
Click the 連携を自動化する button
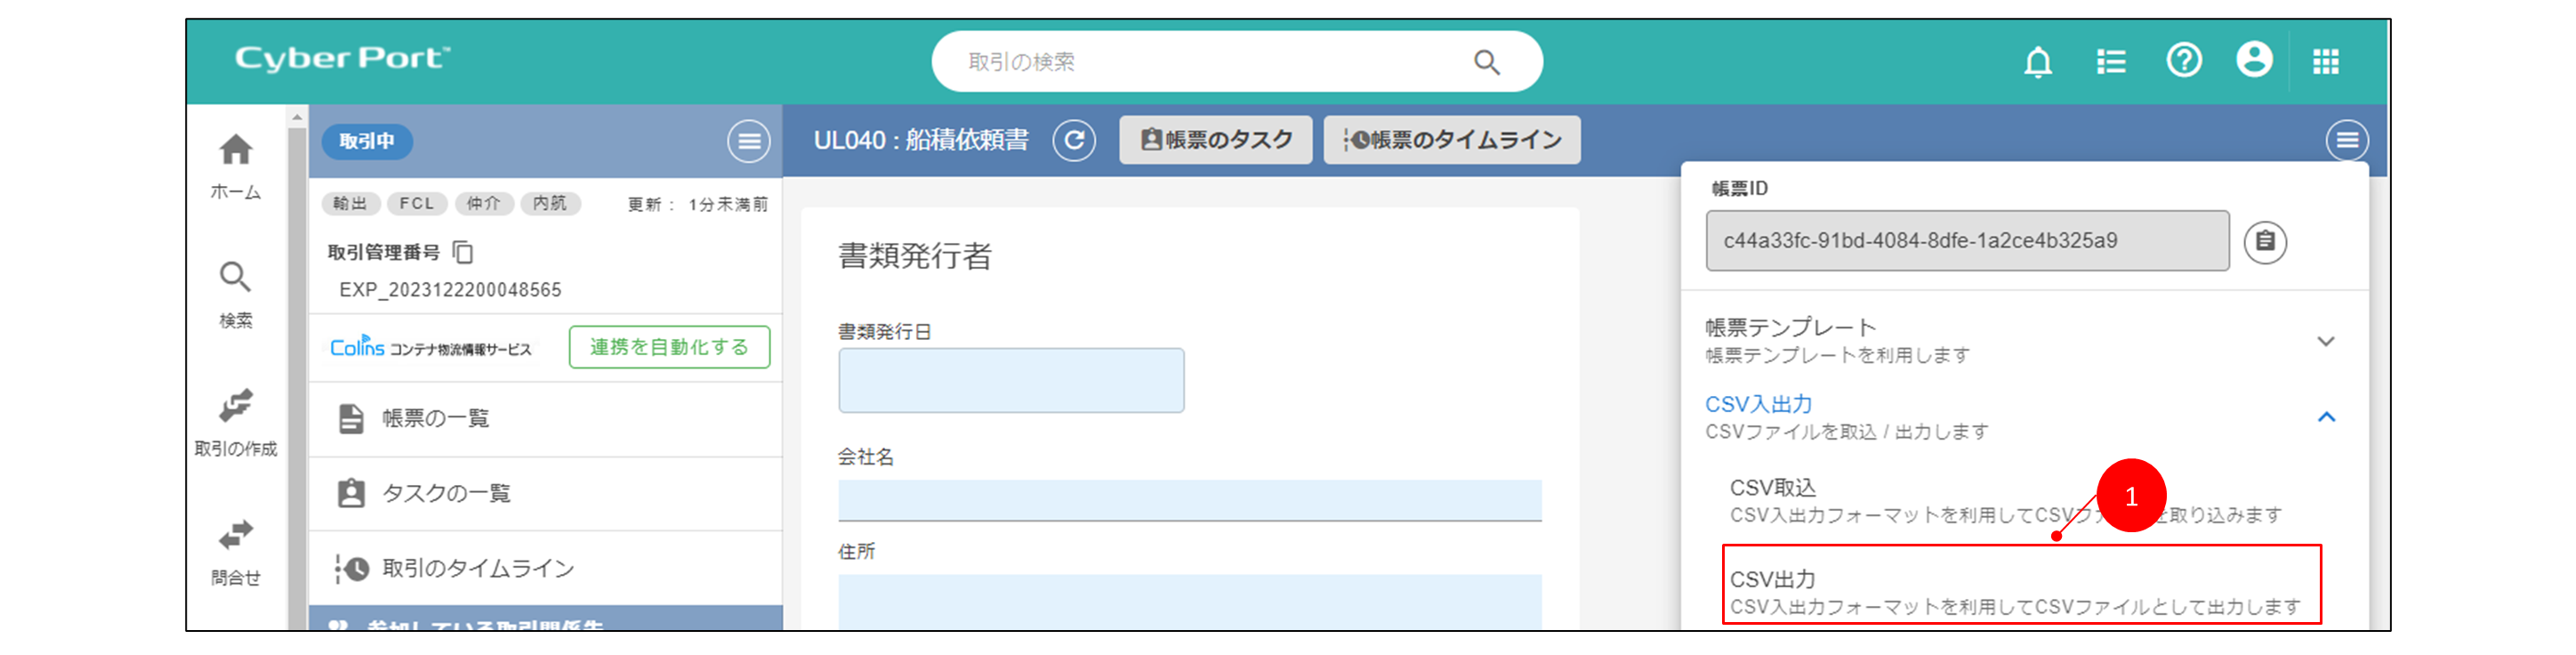tap(669, 347)
